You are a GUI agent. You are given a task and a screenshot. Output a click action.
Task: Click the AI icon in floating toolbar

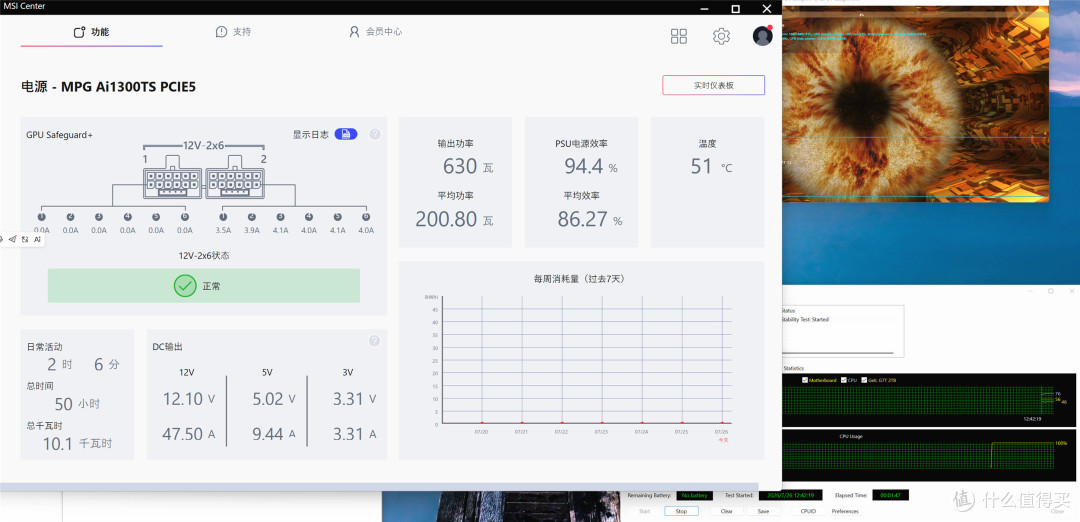pyautogui.click(x=38, y=239)
